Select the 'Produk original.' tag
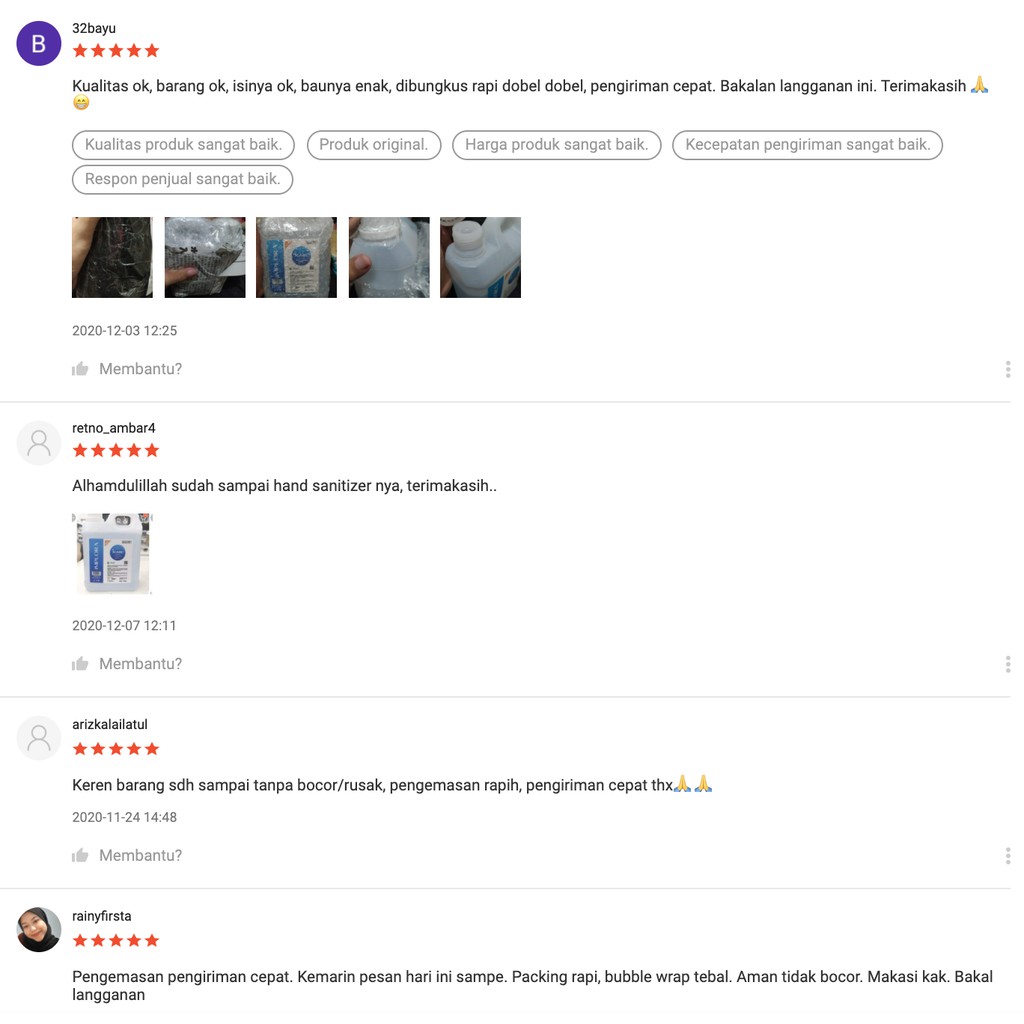 [374, 144]
